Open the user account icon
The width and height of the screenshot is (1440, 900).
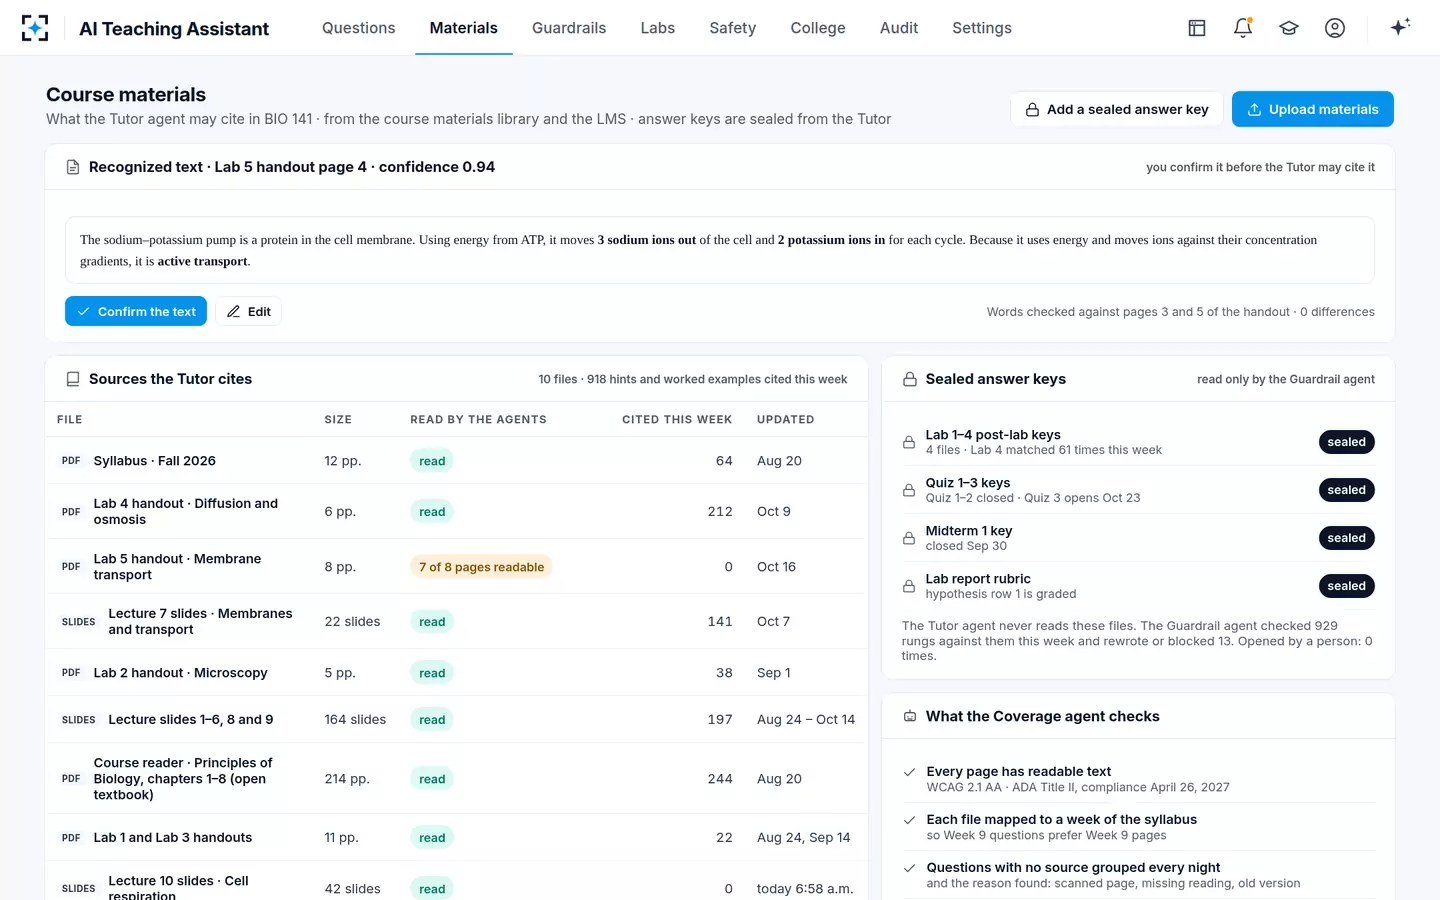(1335, 28)
